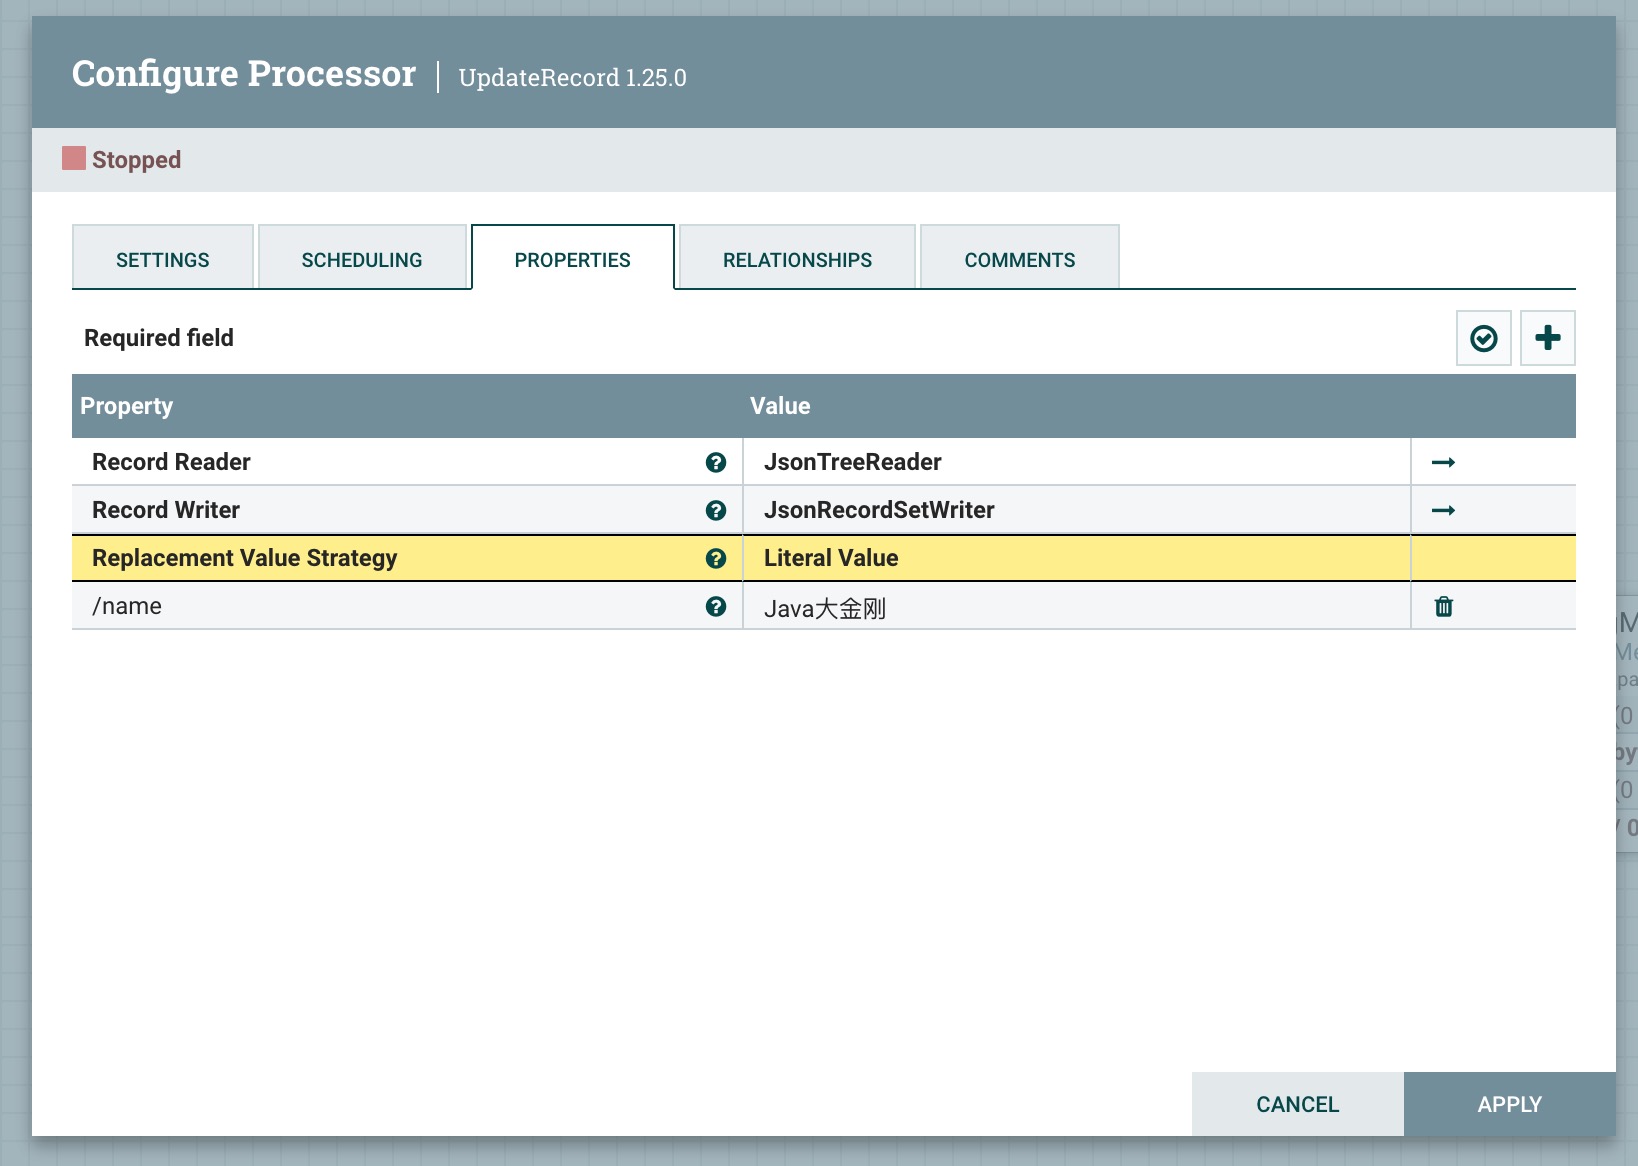Image resolution: width=1638 pixels, height=1166 pixels.
Task: Open the Record Writer value selector
Action: click(x=1000, y=510)
